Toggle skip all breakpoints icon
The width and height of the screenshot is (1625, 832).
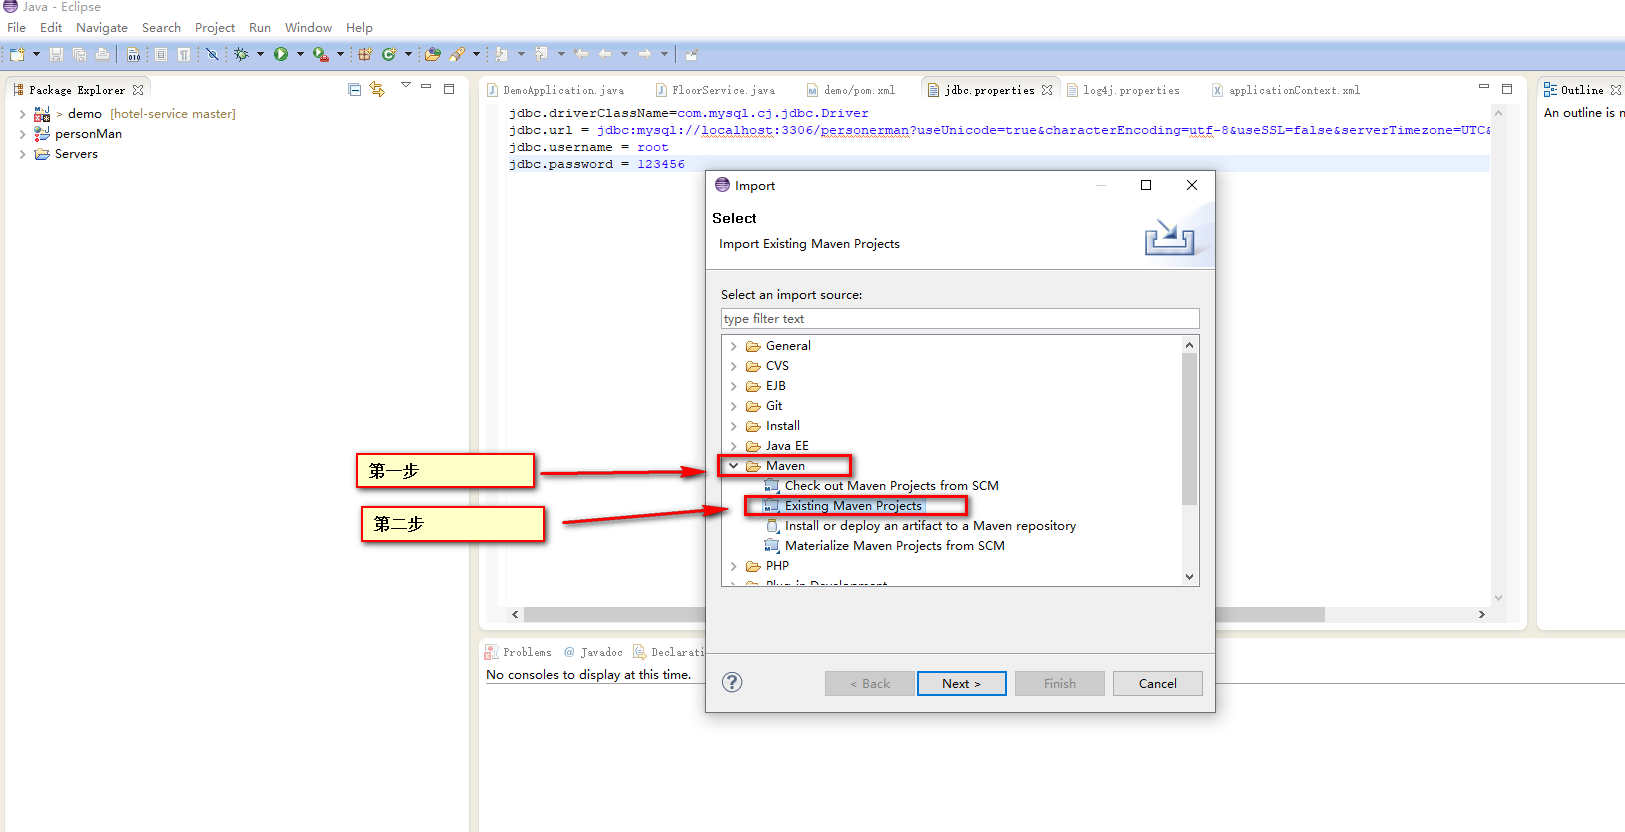[x=212, y=54]
